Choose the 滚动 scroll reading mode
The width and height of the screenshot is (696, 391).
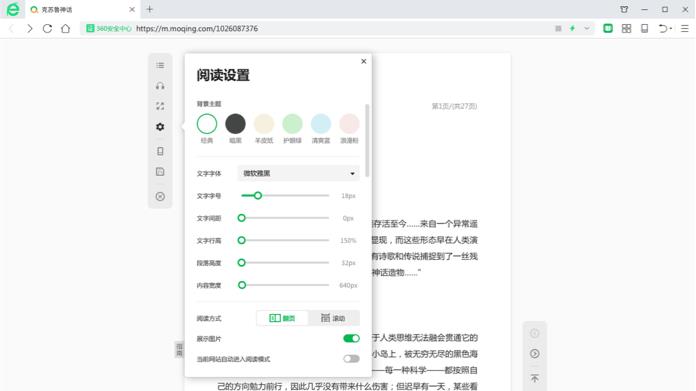[333, 318]
